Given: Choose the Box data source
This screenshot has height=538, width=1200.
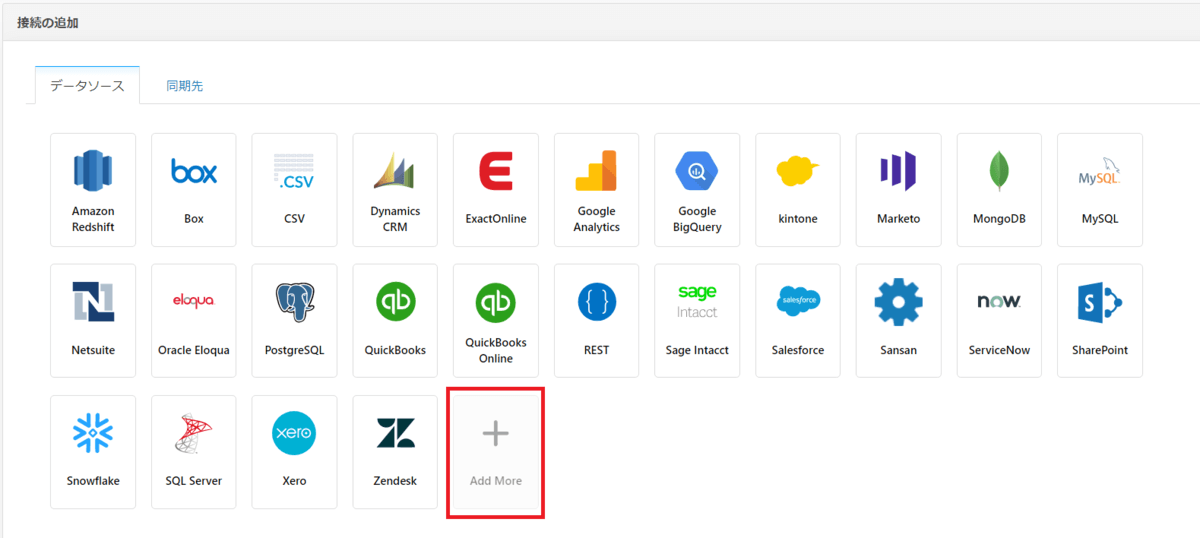Looking at the screenshot, I should (194, 189).
